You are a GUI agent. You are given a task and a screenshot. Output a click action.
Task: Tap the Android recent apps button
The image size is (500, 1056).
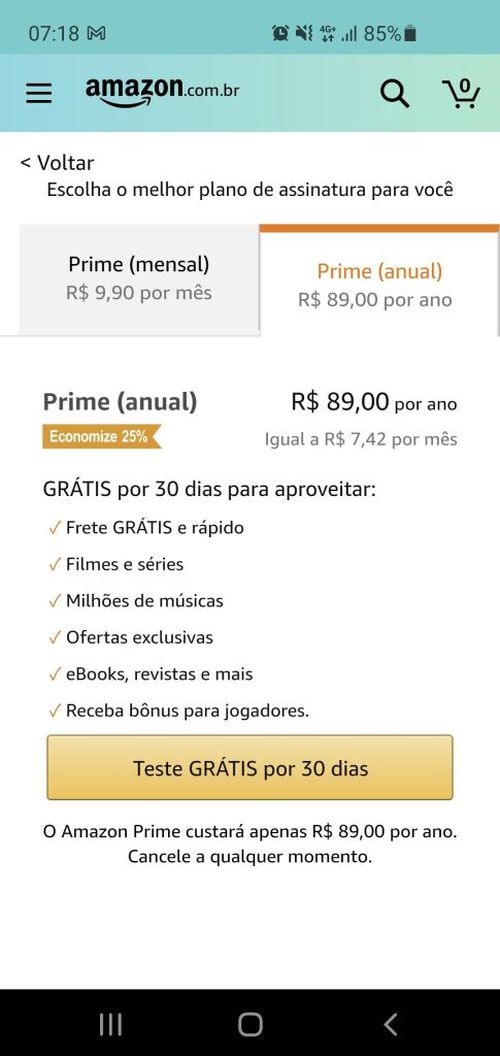coord(111,1024)
